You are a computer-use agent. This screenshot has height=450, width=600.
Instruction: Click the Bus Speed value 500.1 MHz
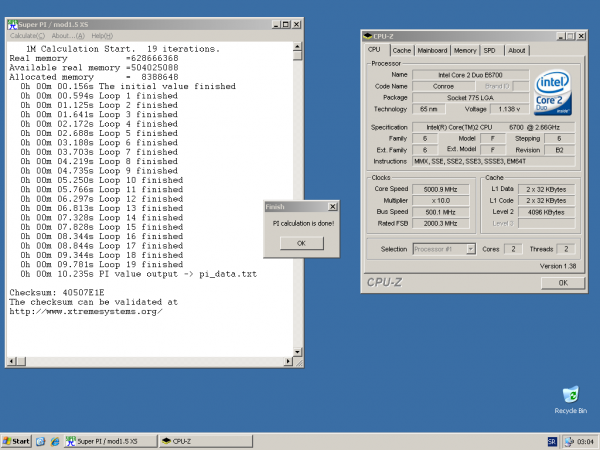click(440, 212)
